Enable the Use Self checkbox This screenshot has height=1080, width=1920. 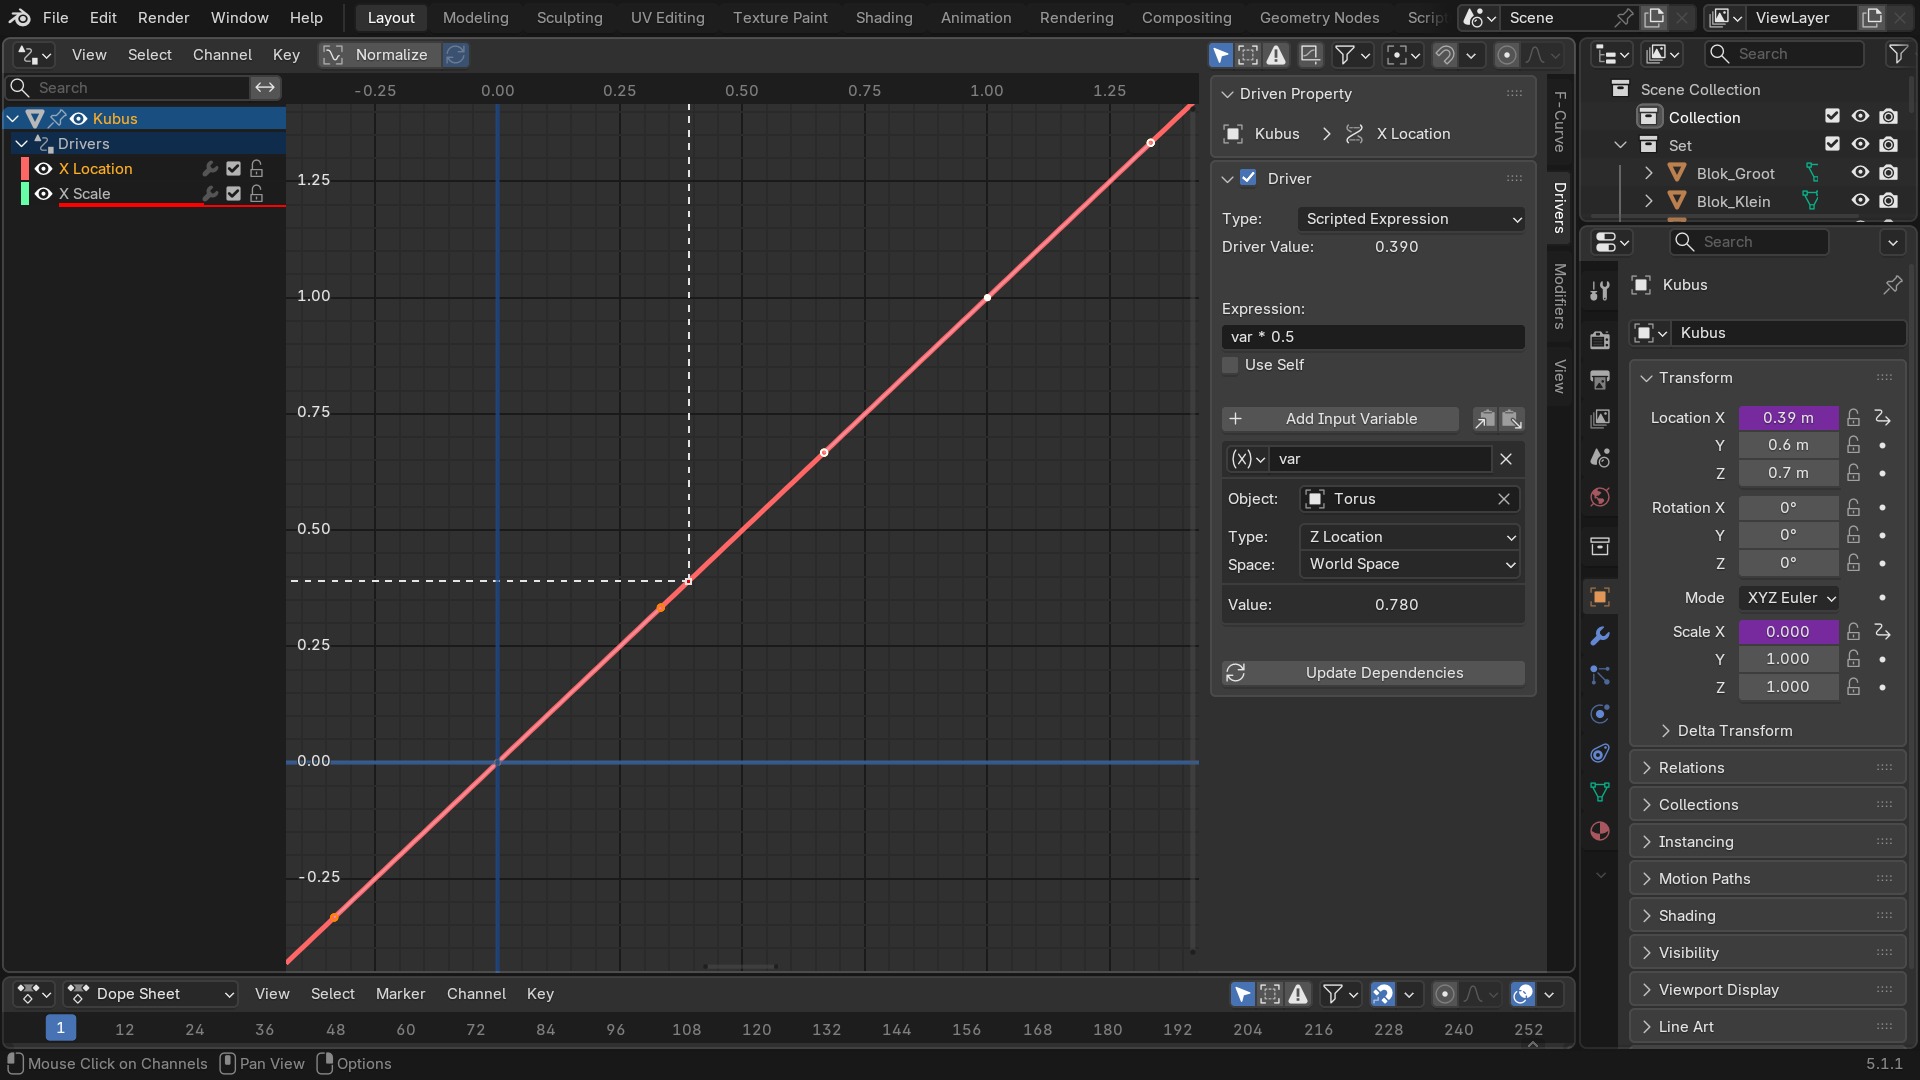tap(1231, 365)
